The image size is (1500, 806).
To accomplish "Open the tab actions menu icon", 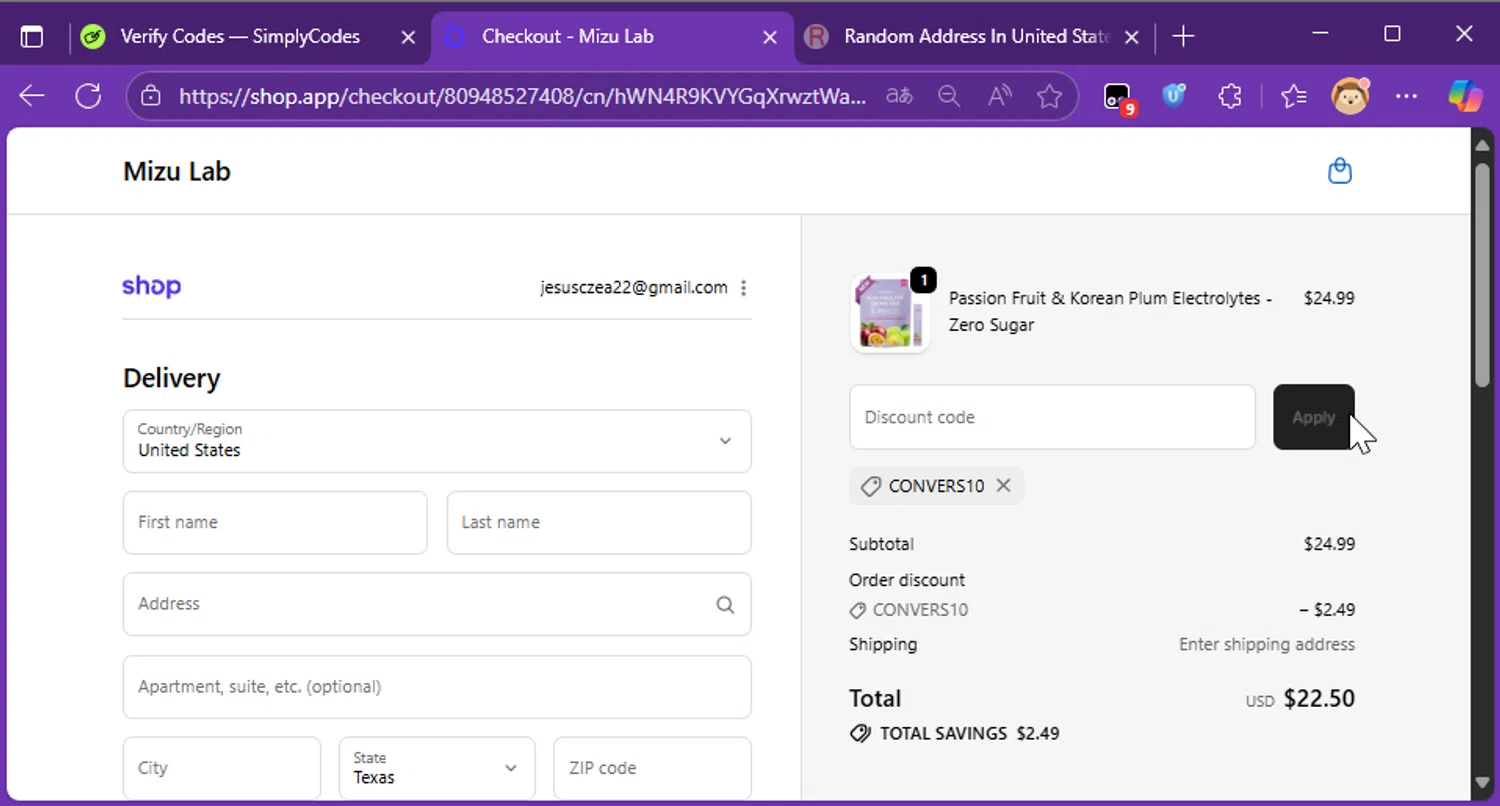I will coord(32,37).
